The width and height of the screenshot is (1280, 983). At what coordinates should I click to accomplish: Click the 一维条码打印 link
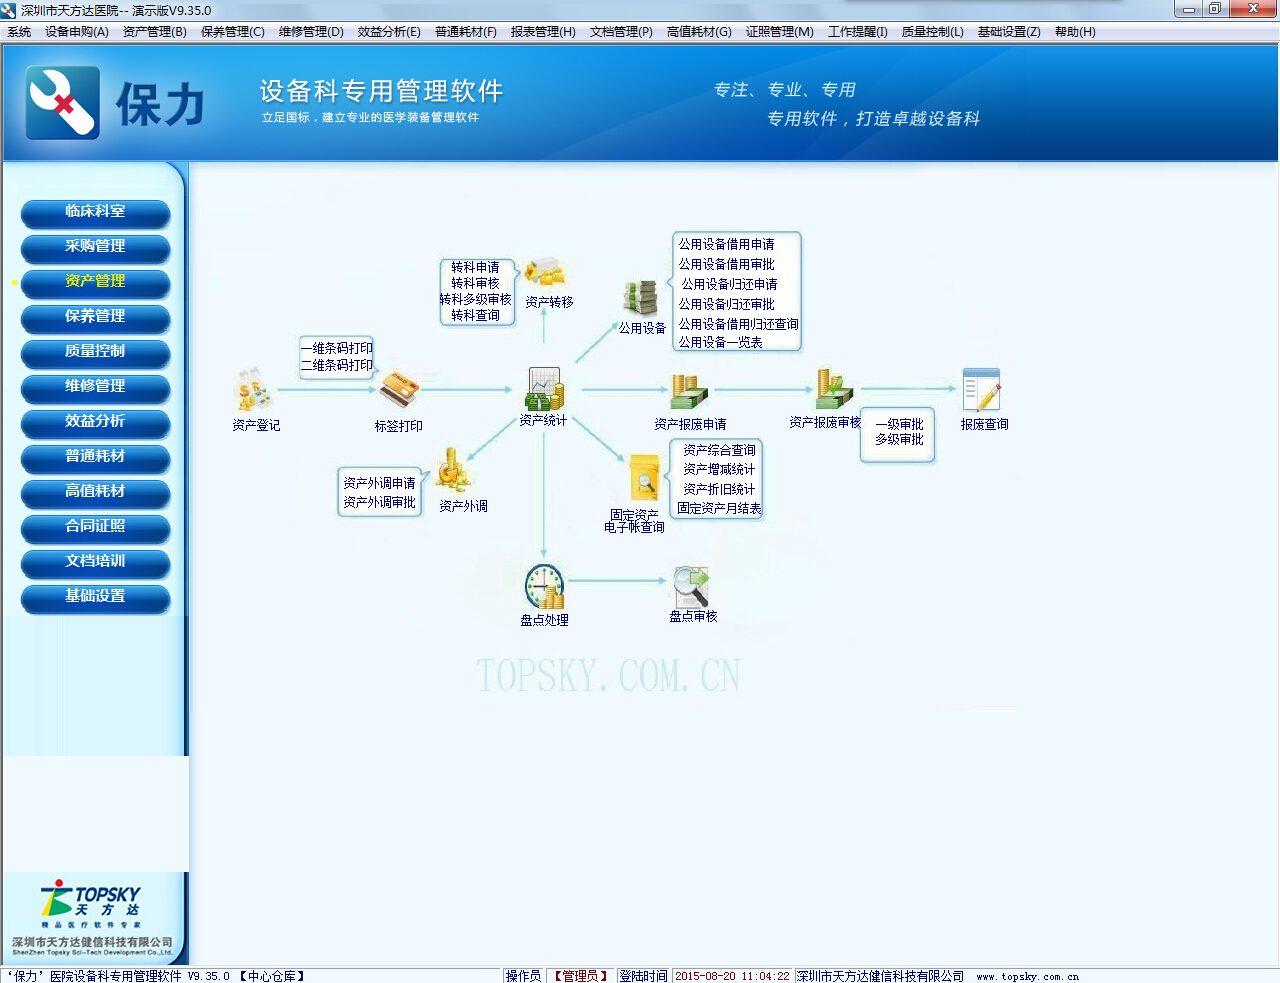pyautogui.click(x=337, y=348)
